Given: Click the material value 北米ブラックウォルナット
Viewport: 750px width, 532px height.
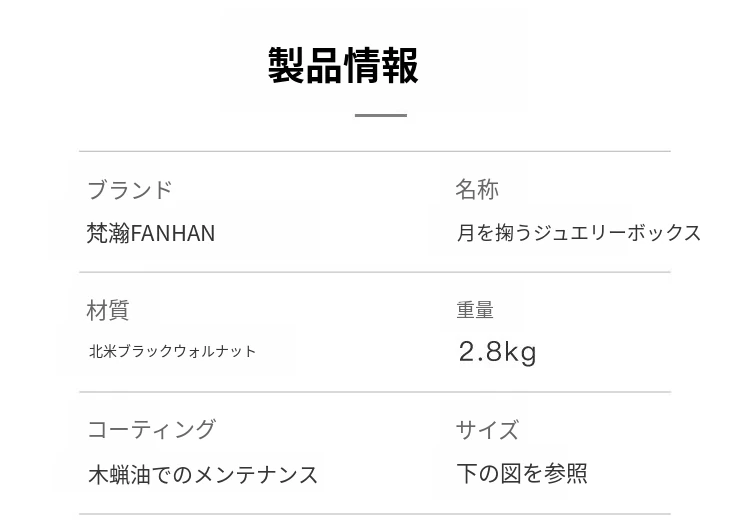Looking at the screenshot, I should [172, 351].
